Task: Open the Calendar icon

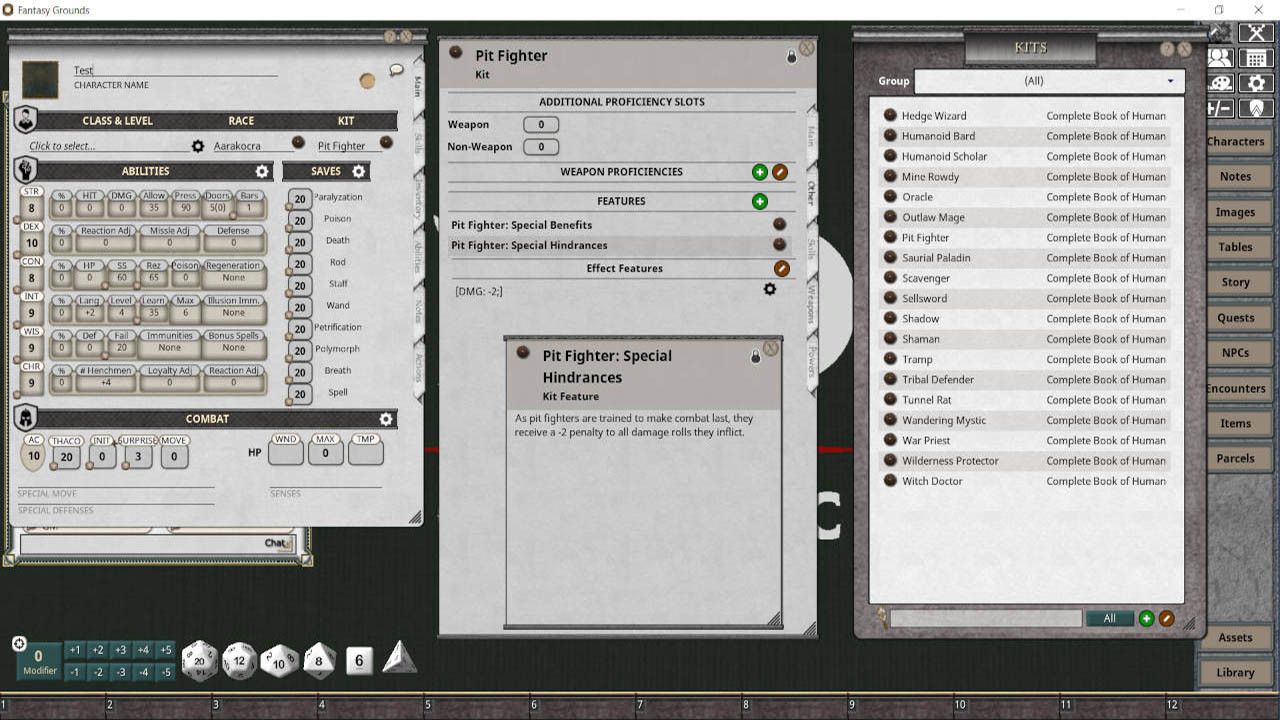Action: (1256, 58)
